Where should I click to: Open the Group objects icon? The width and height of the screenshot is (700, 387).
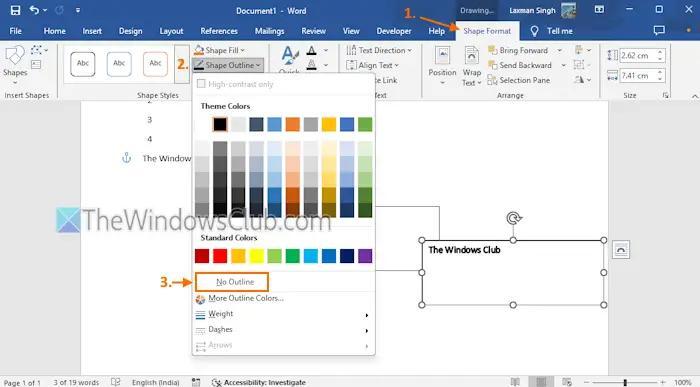582,65
